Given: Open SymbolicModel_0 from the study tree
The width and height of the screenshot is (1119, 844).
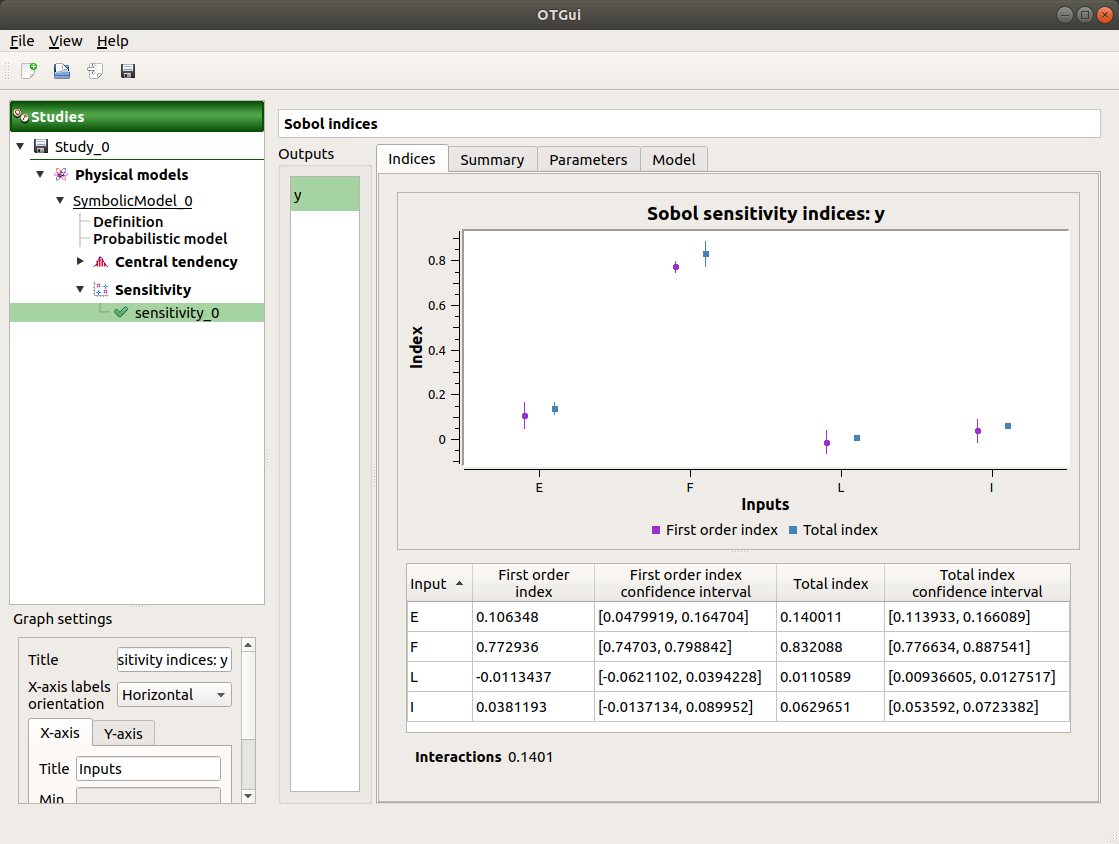Looking at the screenshot, I should pos(131,201).
